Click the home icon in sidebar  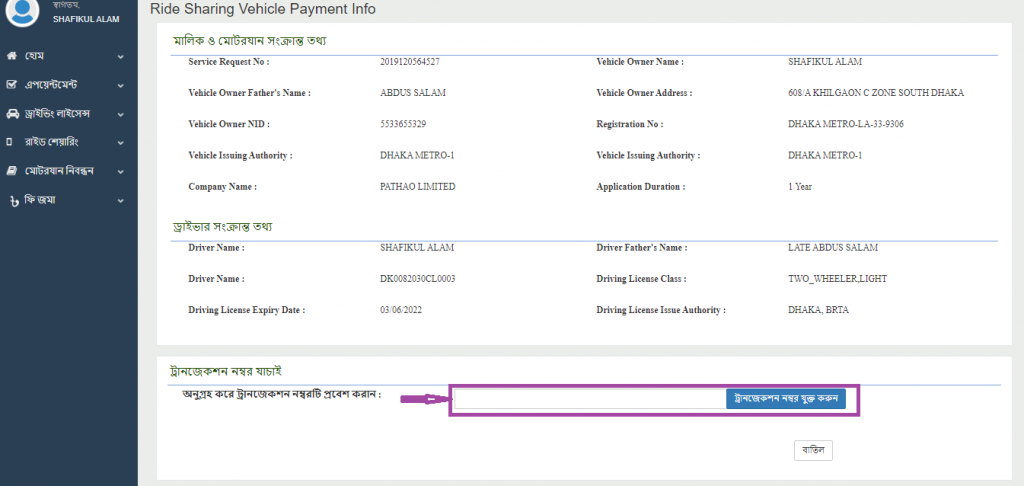[x=11, y=56]
